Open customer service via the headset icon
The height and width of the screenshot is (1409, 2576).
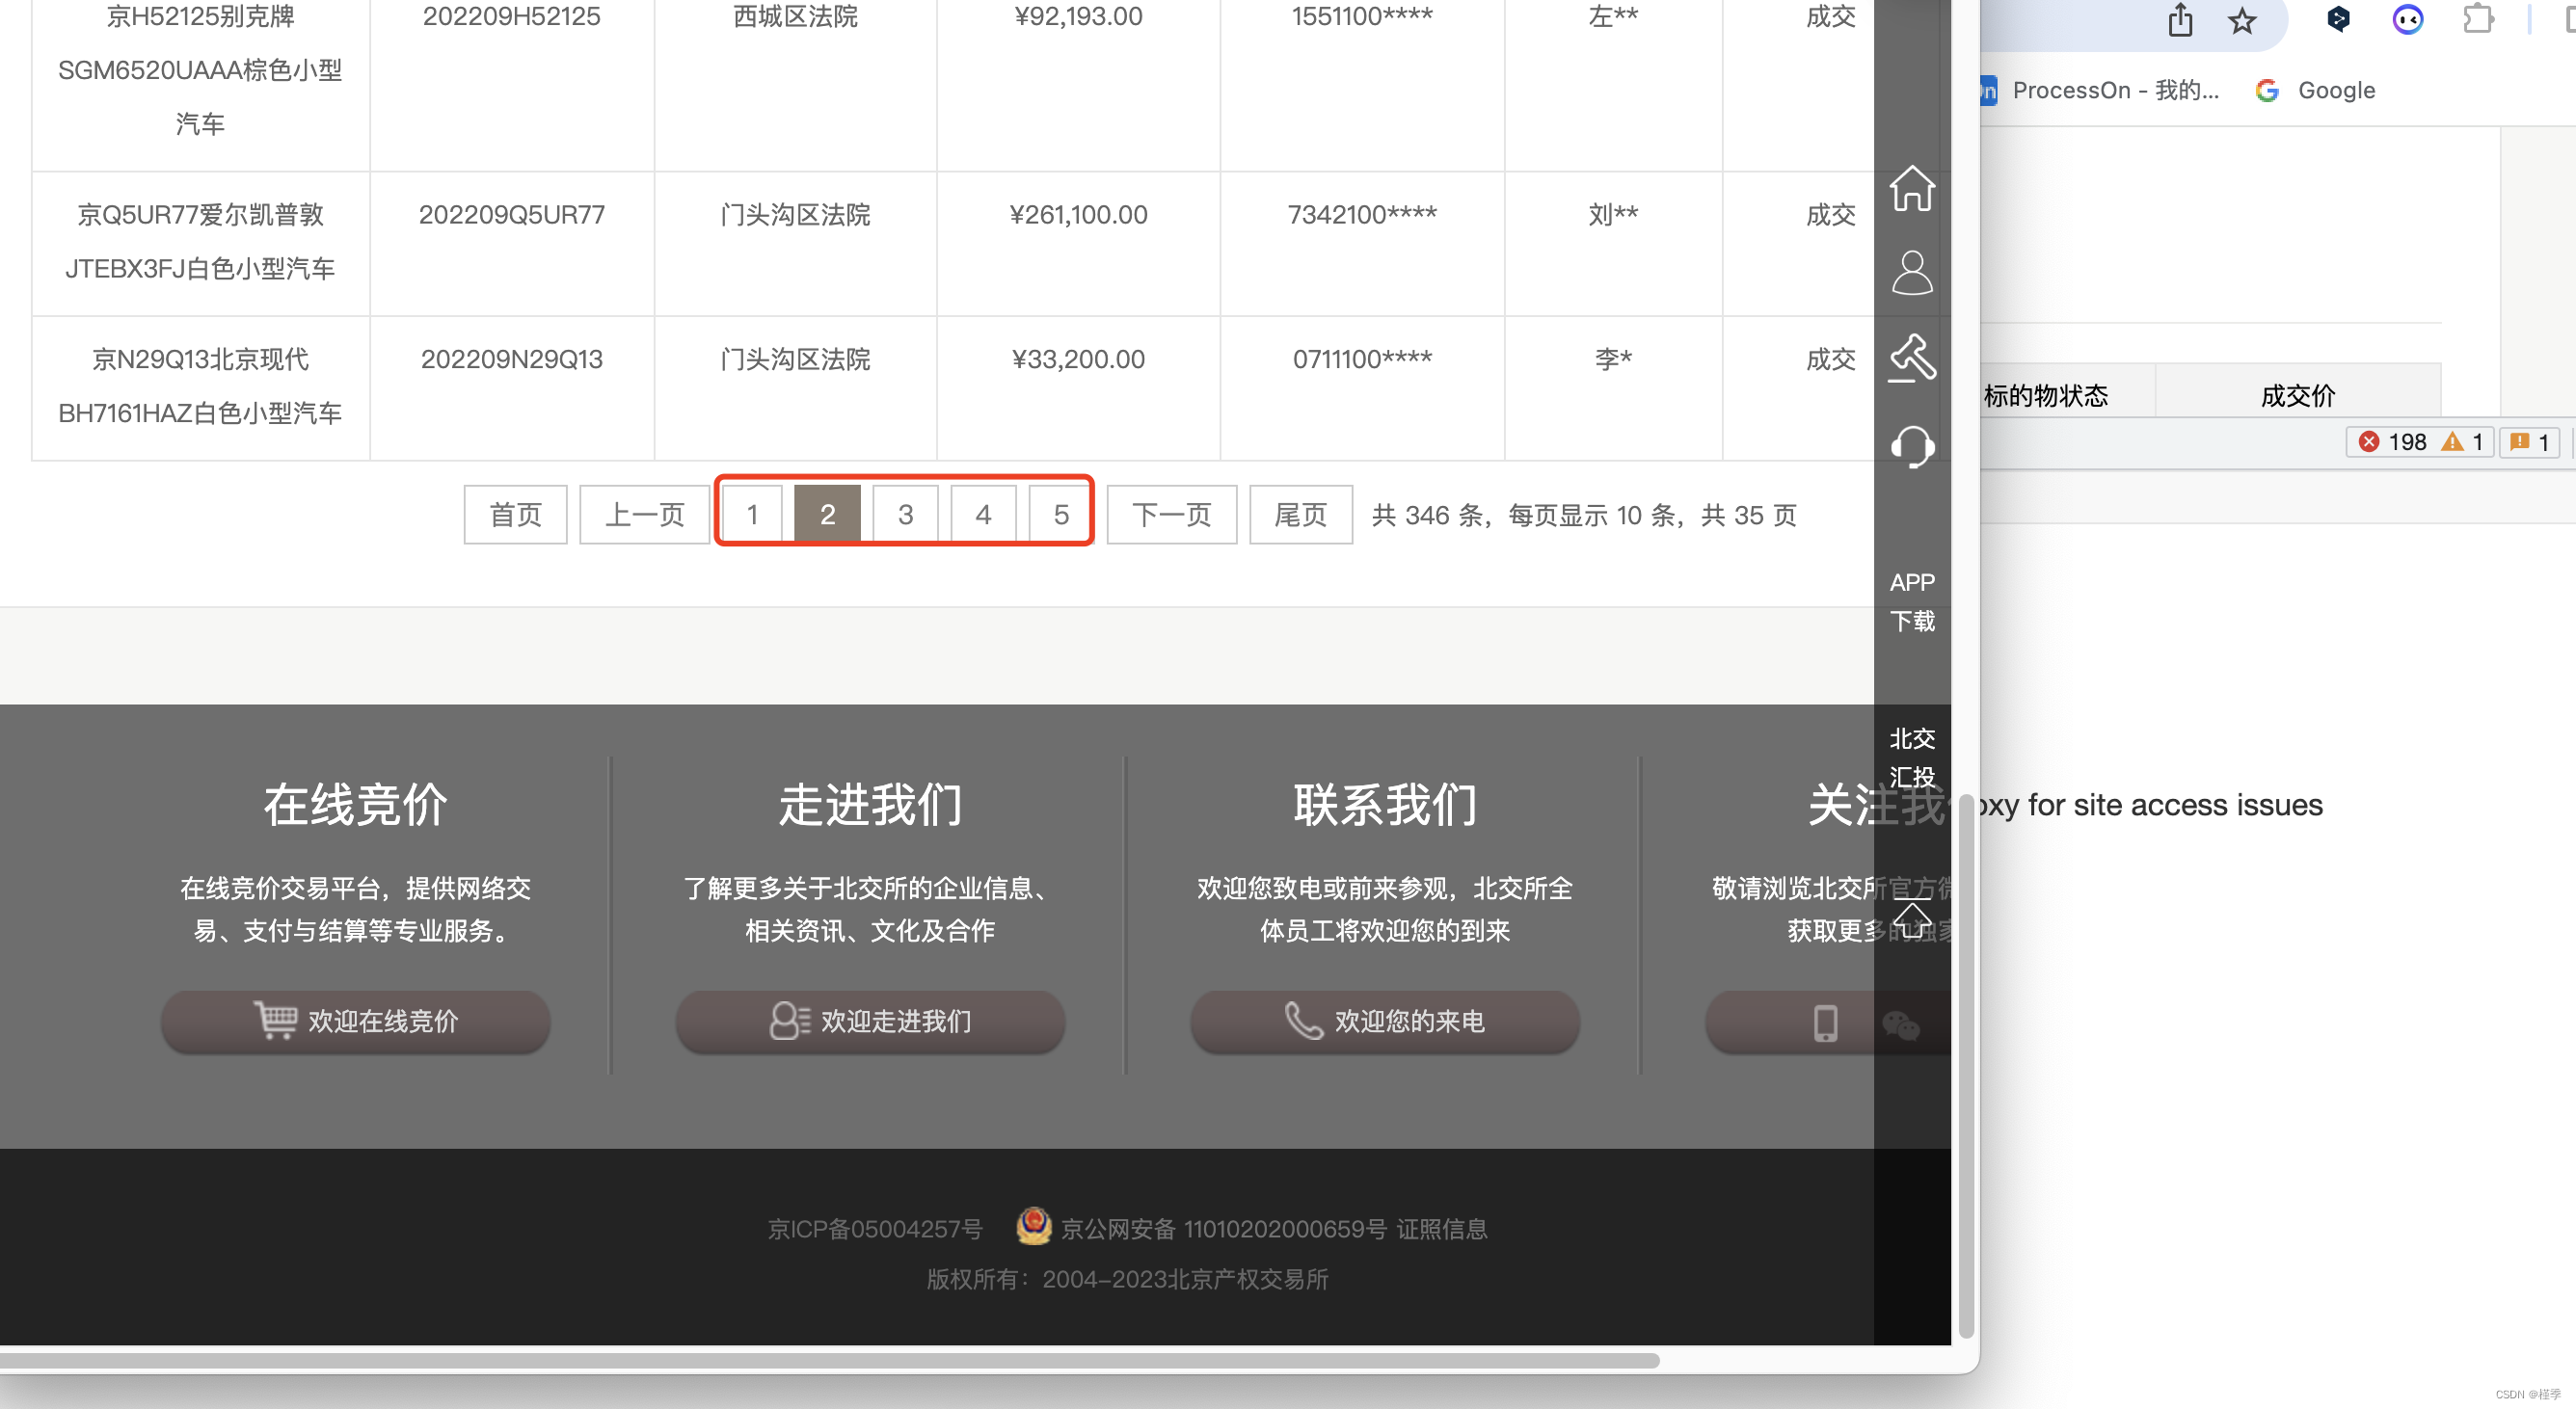pyautogui.click(x=1912, y=448)
